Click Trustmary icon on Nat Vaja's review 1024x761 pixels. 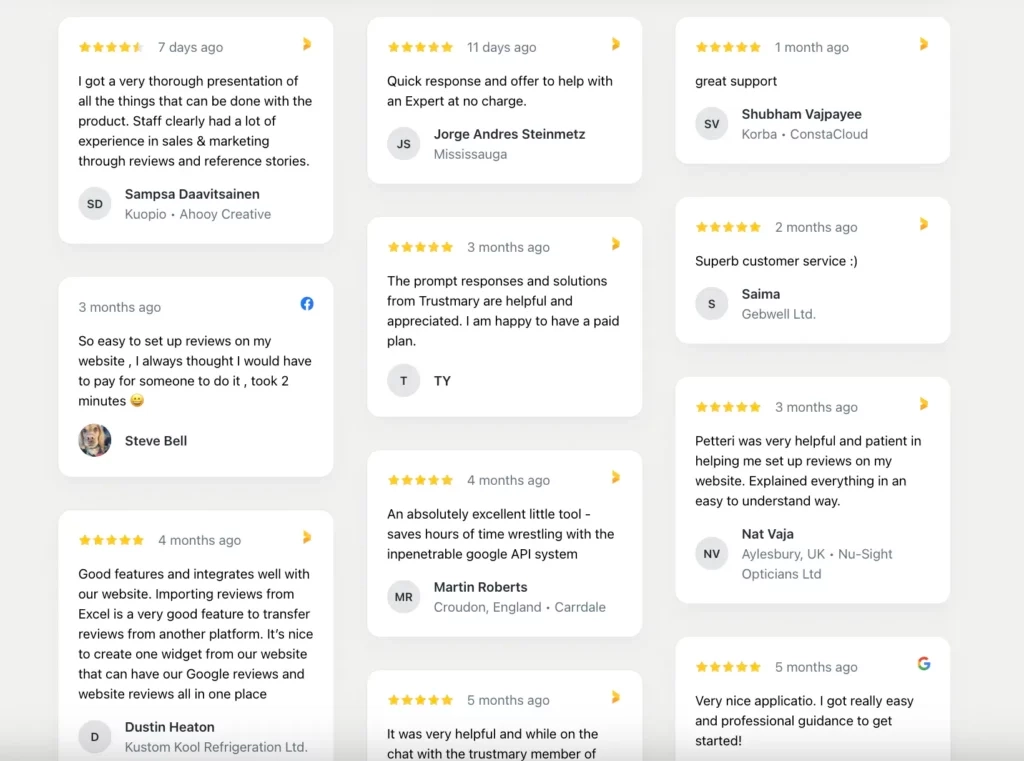[x=923, y=404]
